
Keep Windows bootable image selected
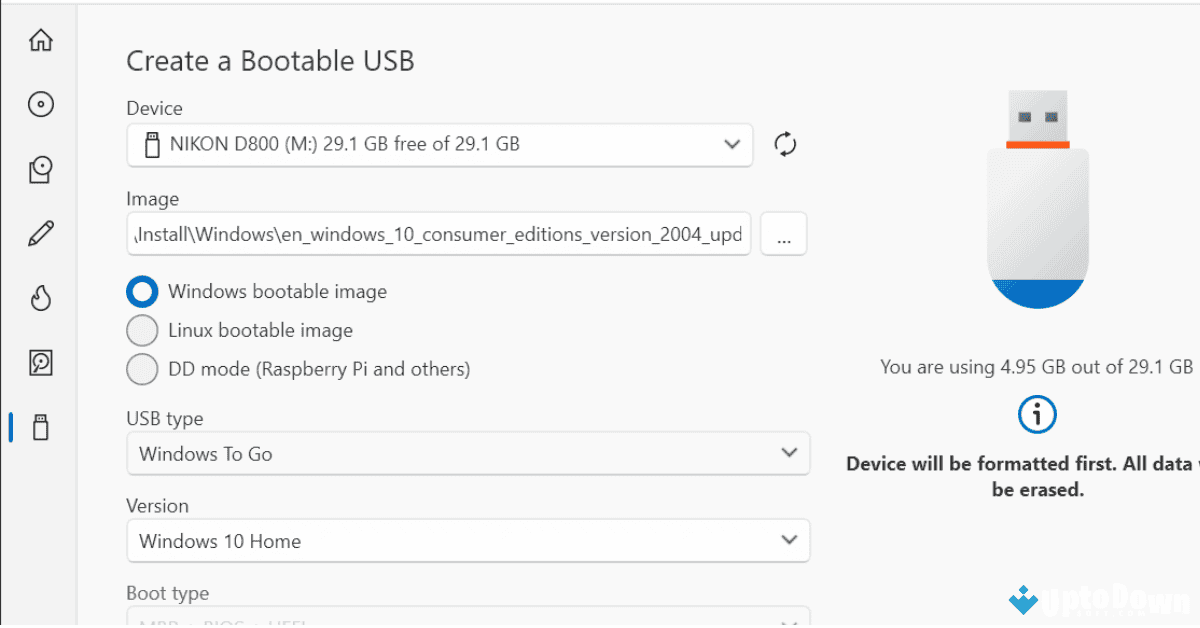[x=142, y=291]
